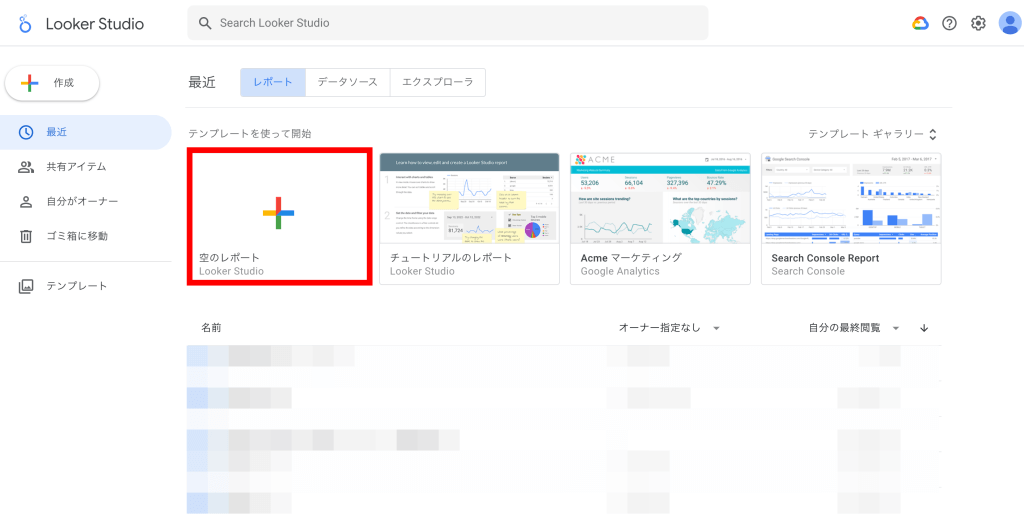
Task: Create a 空のレポート blank report
Action: (280, 216)
